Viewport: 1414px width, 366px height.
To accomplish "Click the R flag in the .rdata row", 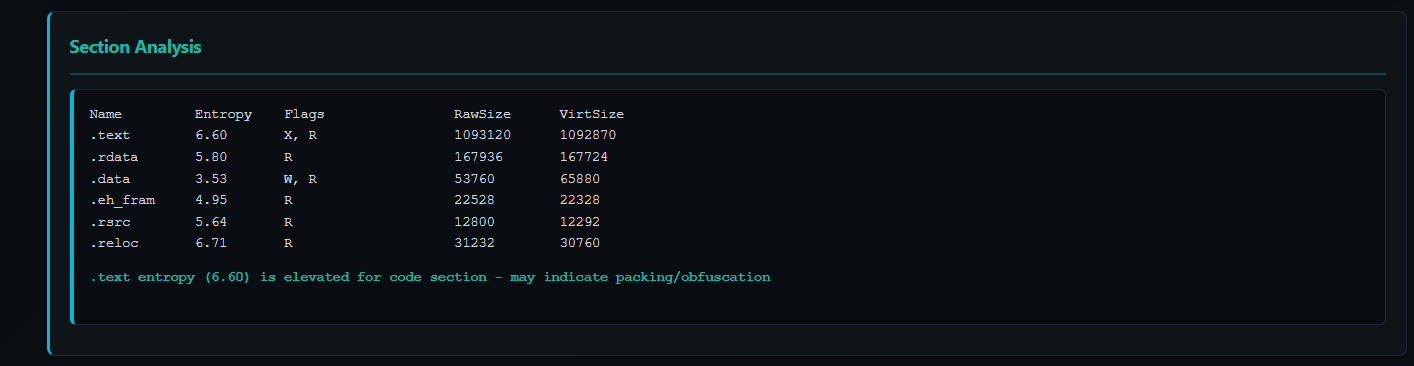I will pyautogui.click(x=288, y=157).
